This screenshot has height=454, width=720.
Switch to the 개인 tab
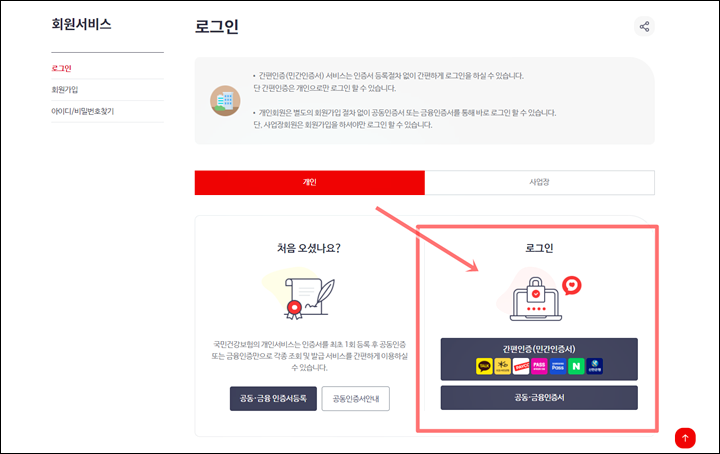(x=309, y=182)
